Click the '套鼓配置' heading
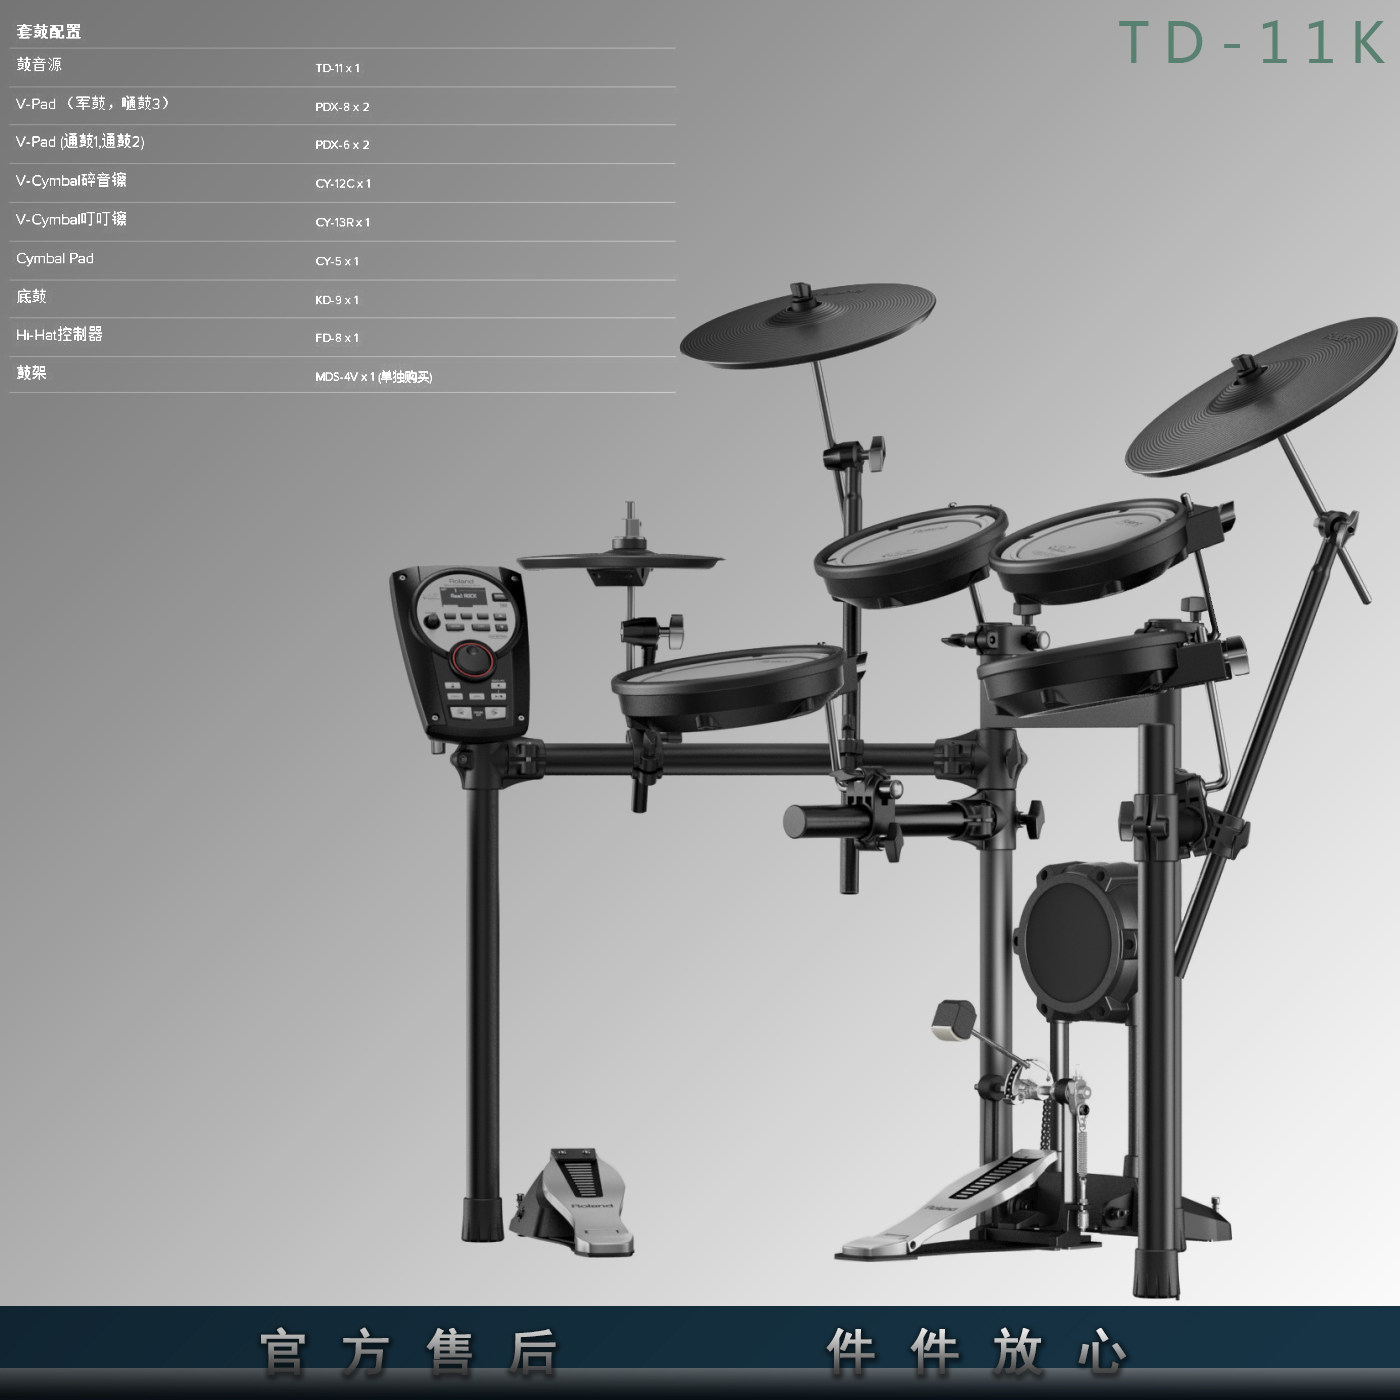 [49, 31]
